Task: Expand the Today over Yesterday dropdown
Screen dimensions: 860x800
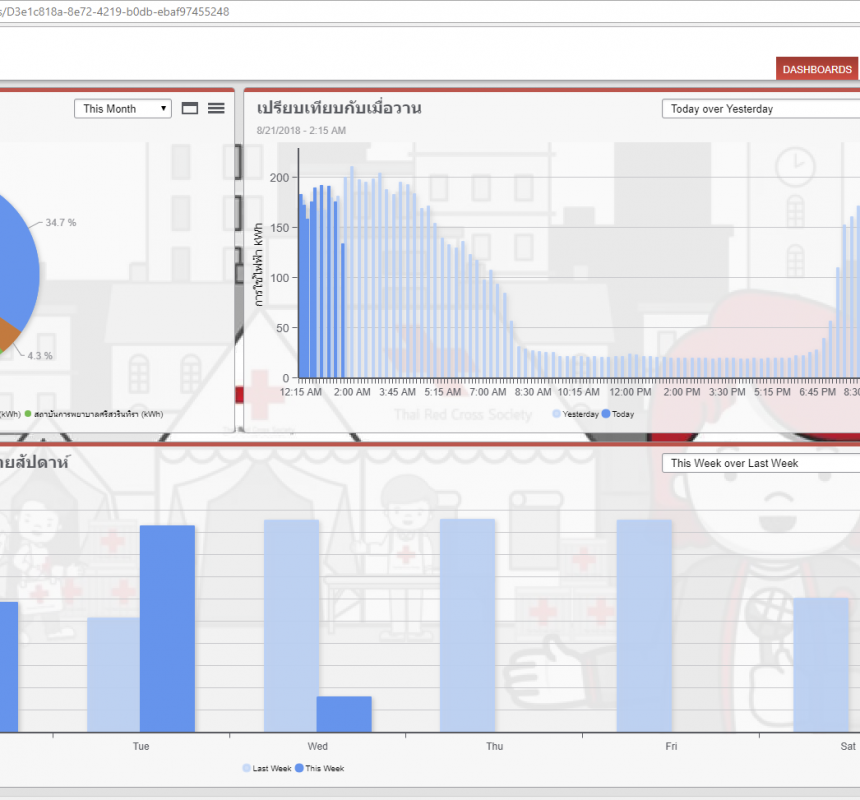Action: tap(760, 109)
